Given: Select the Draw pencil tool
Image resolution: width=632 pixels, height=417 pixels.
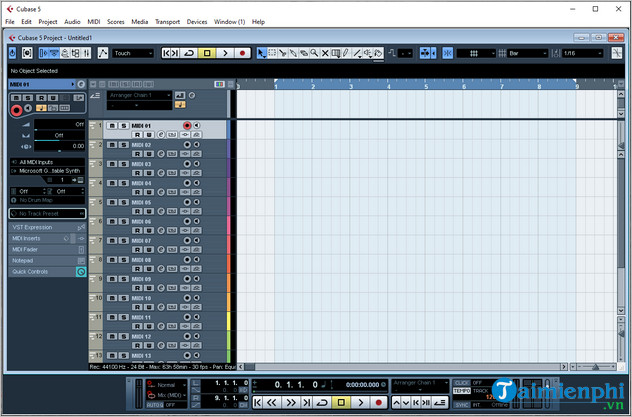Looking at the screenshot, I should 346,53.
